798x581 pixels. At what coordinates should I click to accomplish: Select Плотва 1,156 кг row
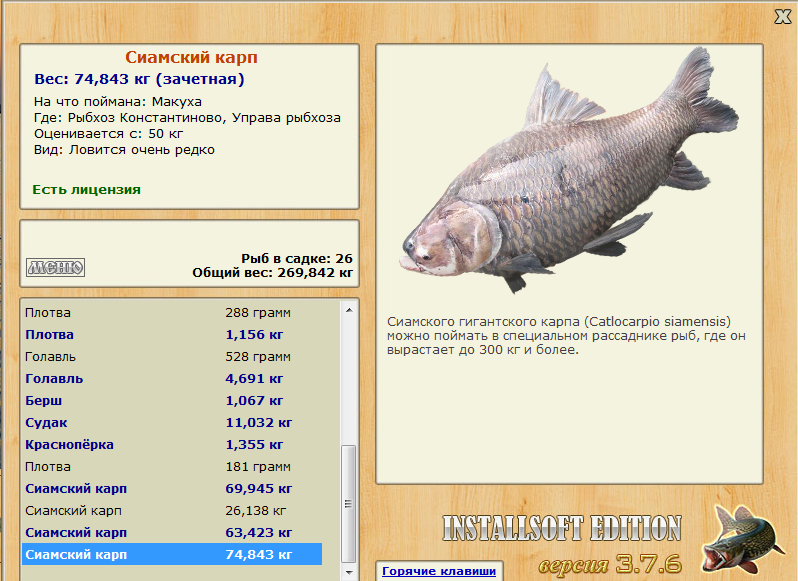coord(173,335)
